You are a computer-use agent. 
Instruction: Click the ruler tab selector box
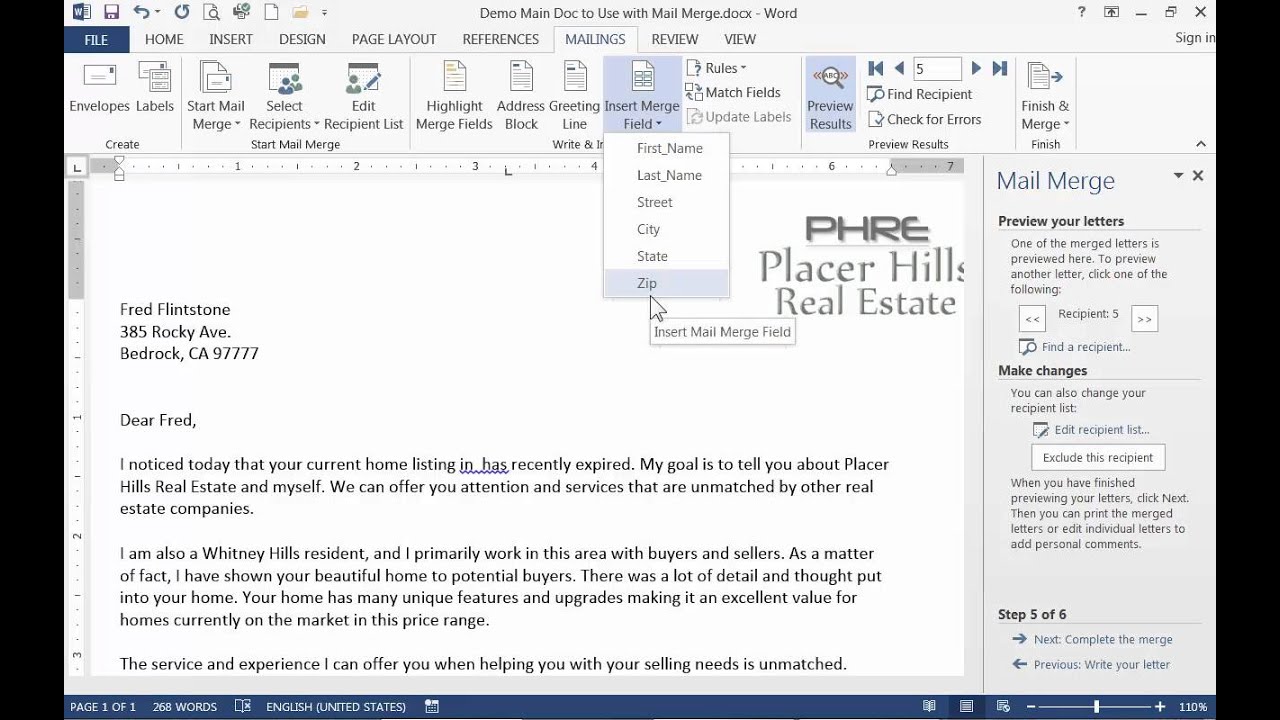[x=77, y=167]
